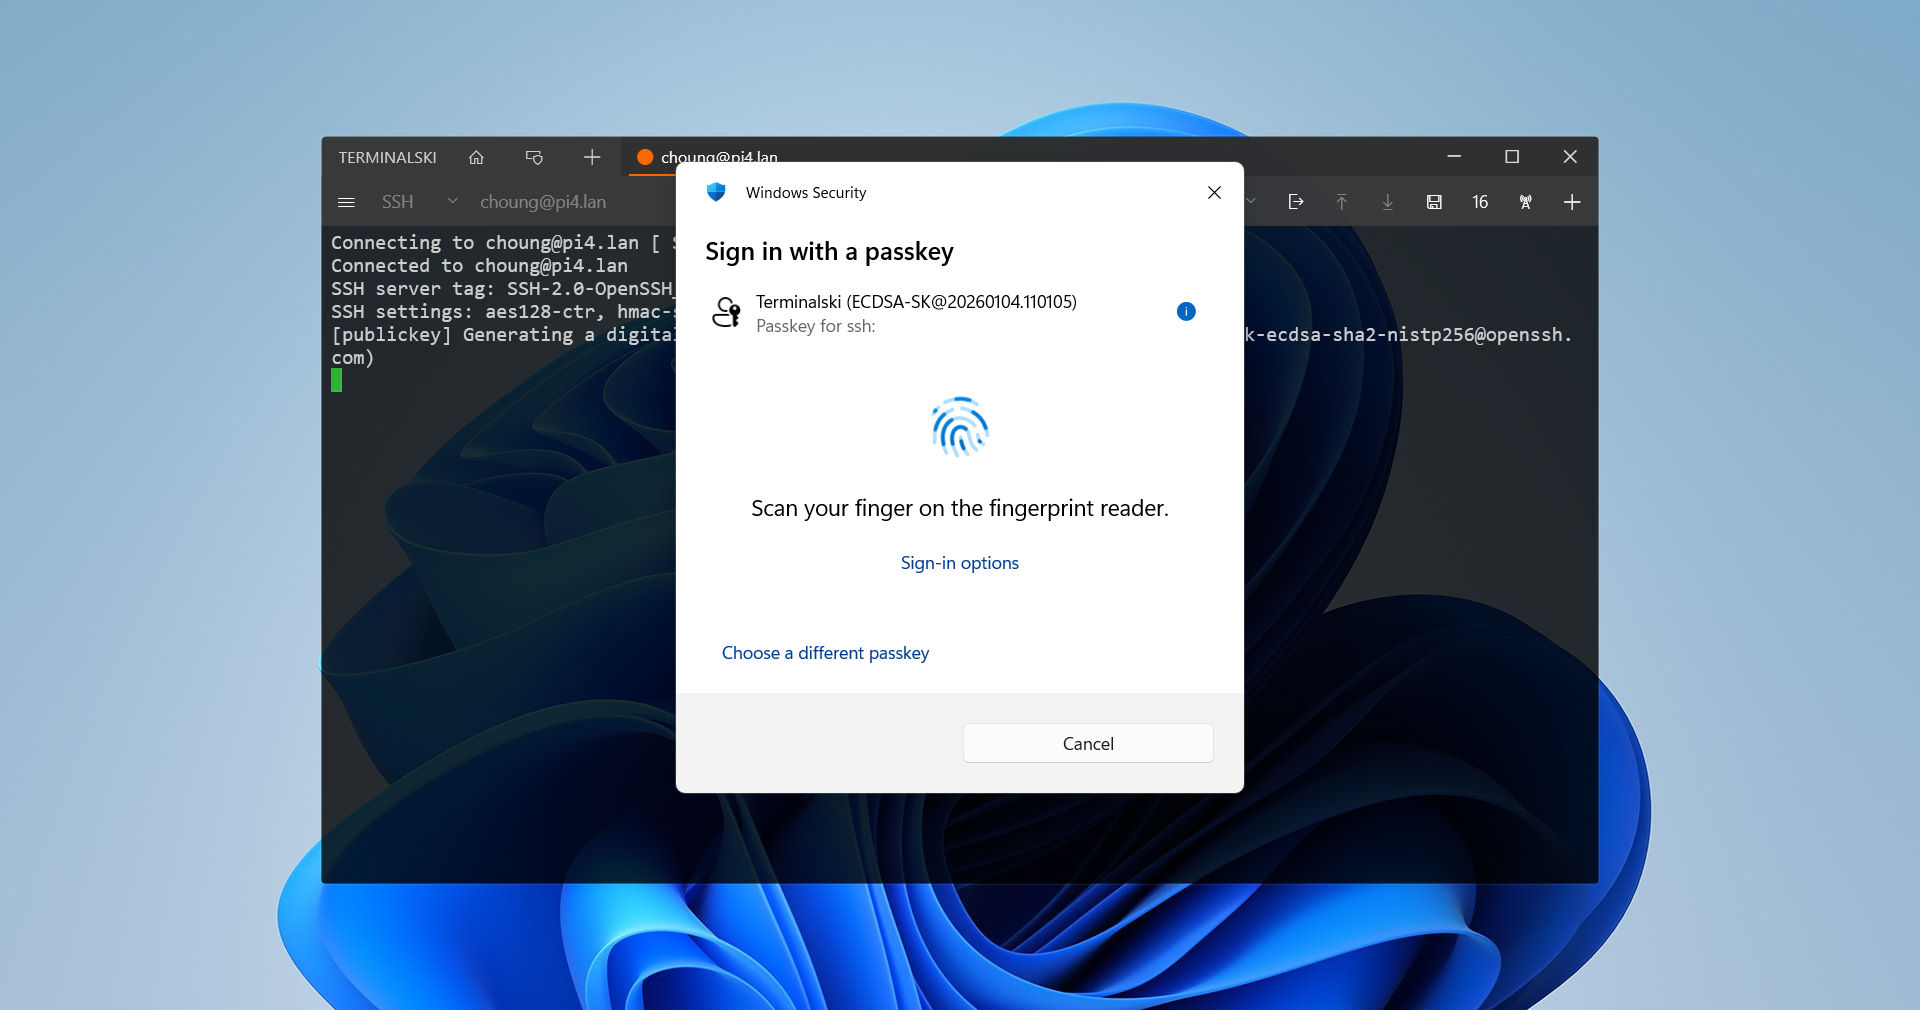Open the hamburger menu
1920x1010 pixels.
tap(346, 202)
